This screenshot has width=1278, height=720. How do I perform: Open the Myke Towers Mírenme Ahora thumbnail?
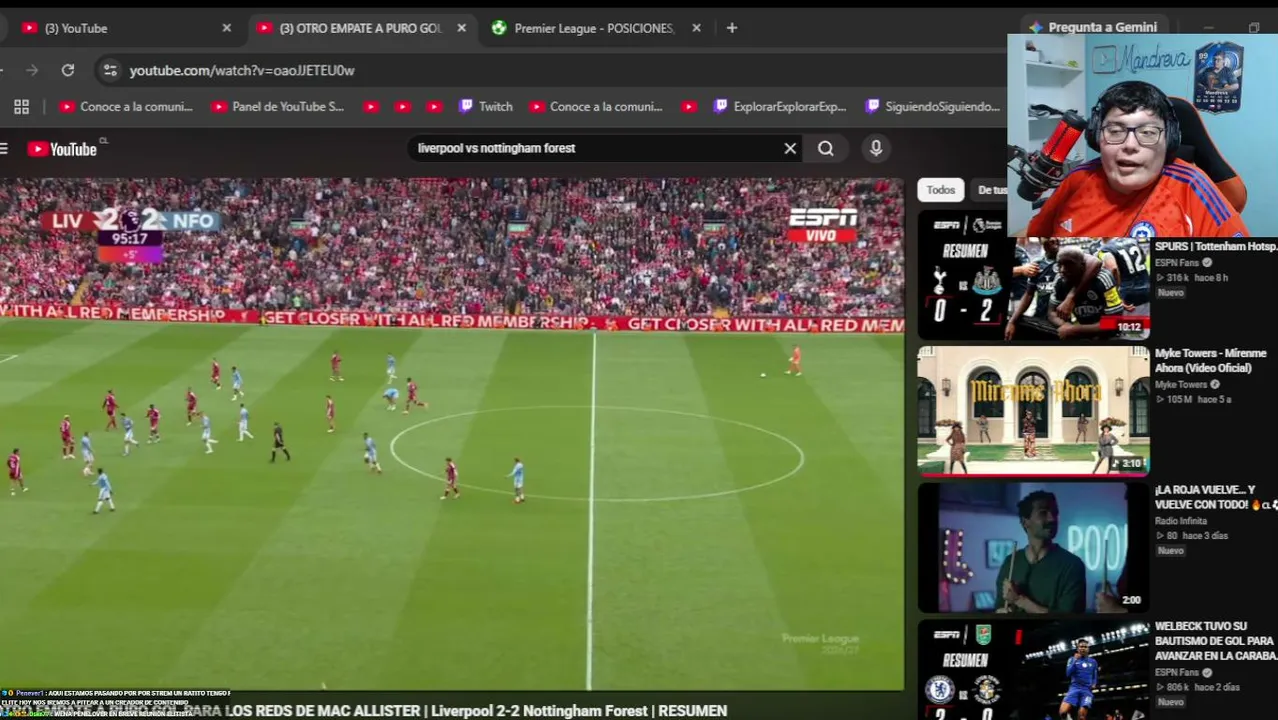pyautogui.click(x=1033, y=410)
